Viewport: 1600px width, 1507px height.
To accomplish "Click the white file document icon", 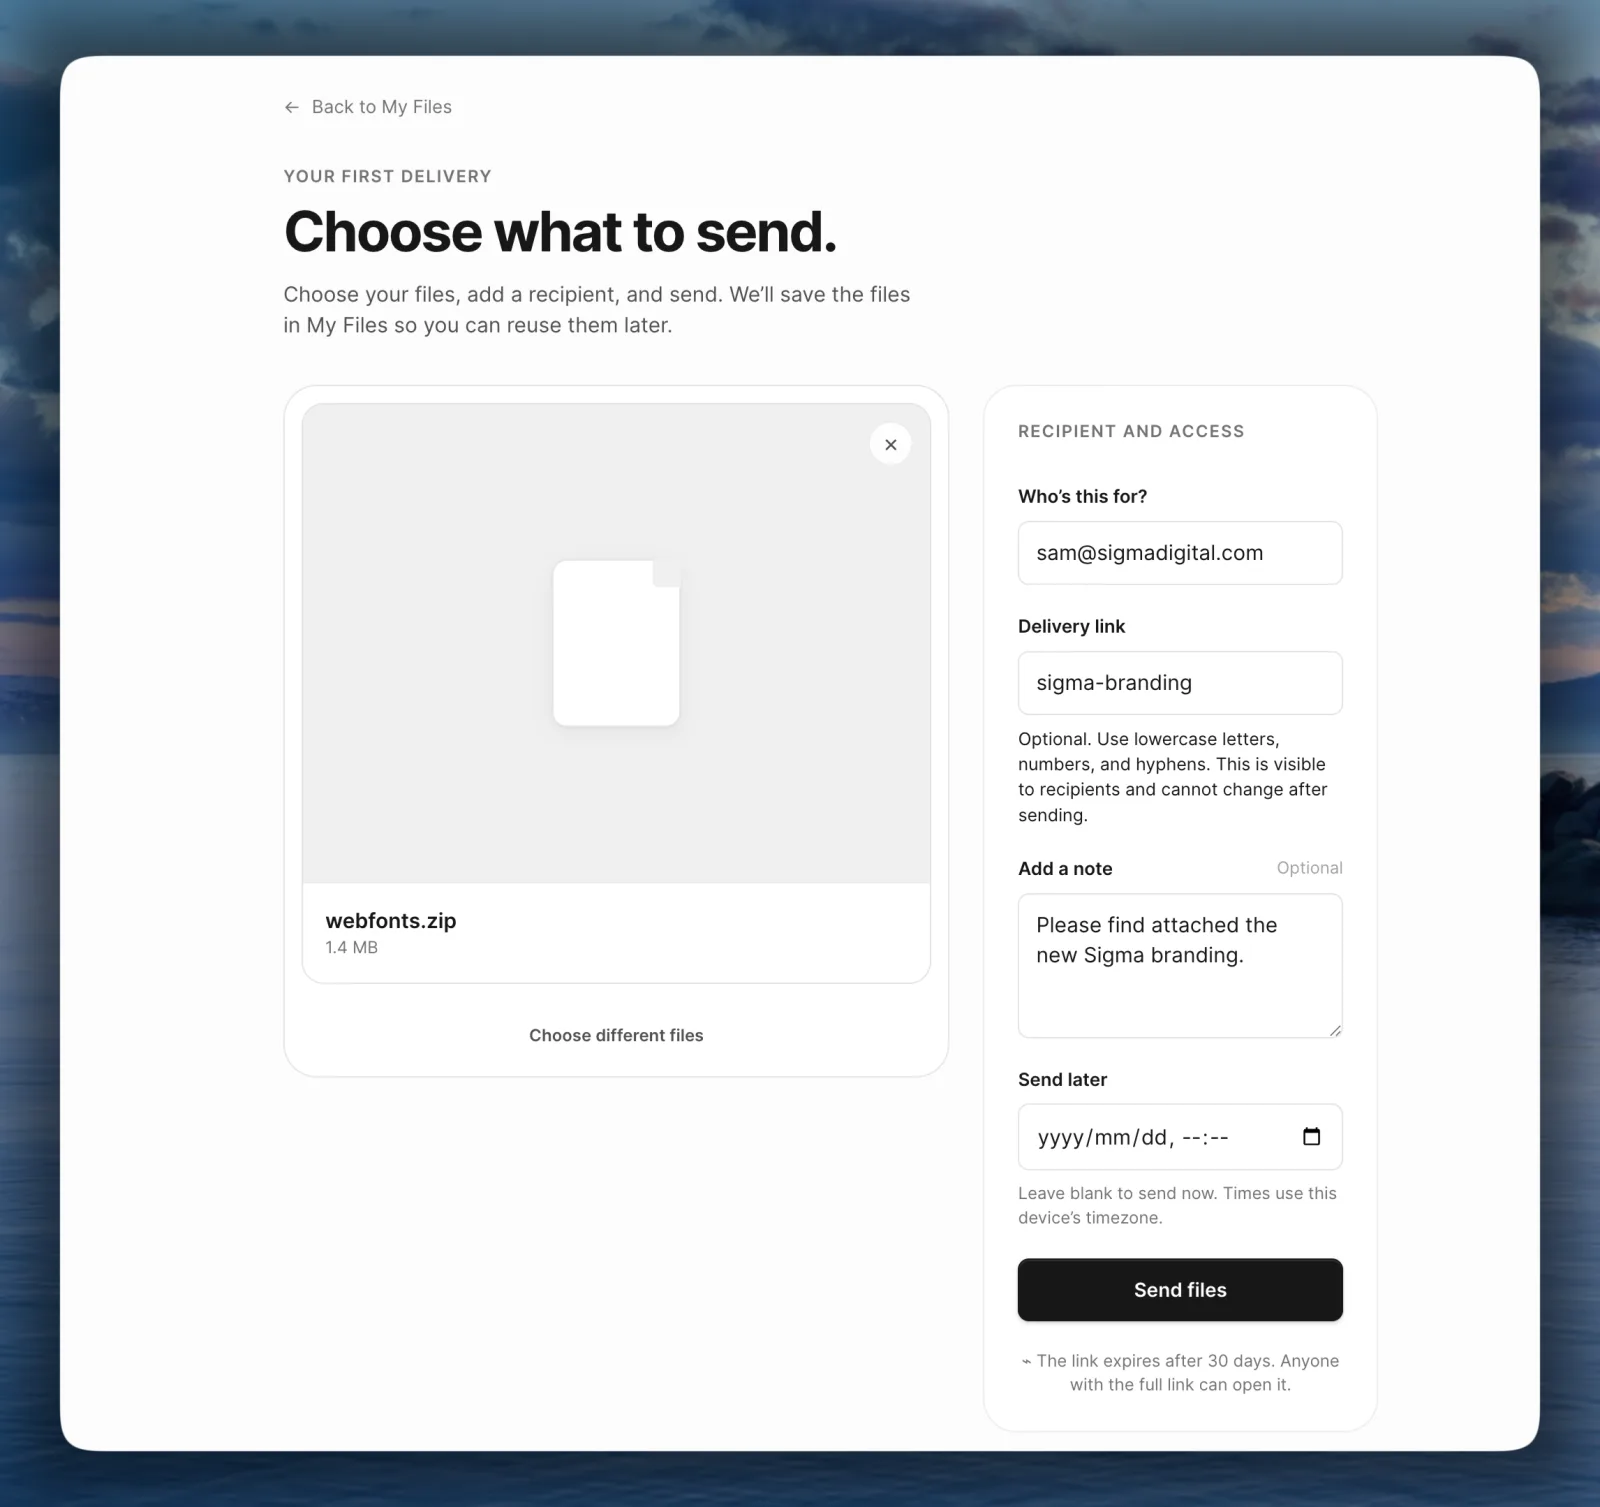I will pos(616,643).
